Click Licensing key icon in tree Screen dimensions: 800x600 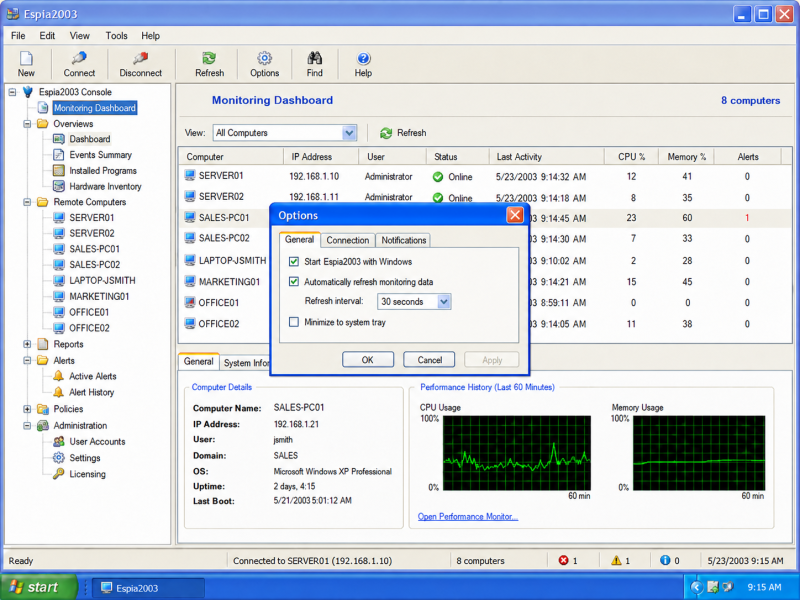(x=59, y=474)
